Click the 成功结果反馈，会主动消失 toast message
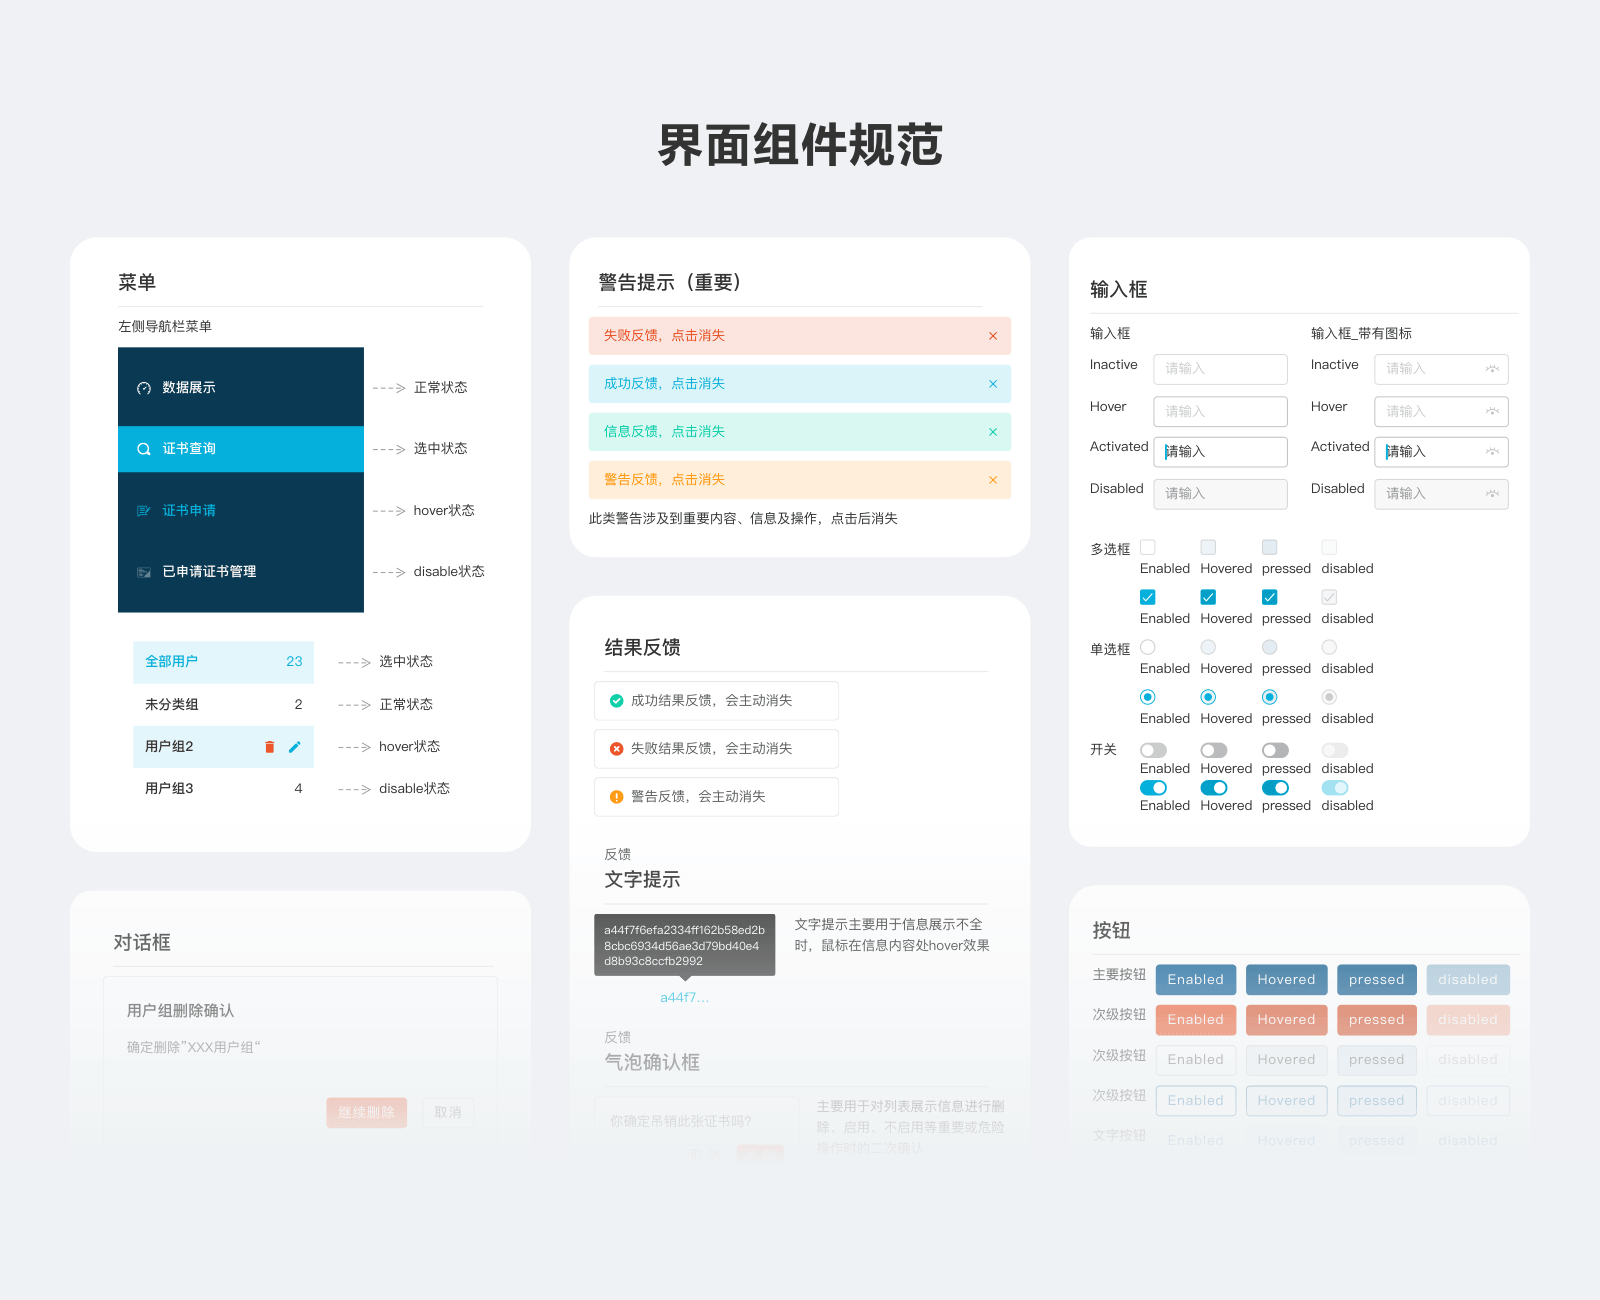Image resolution: width=1600 pixels, height=1300 pixels. pyautogui.click(x=717, y=701)
